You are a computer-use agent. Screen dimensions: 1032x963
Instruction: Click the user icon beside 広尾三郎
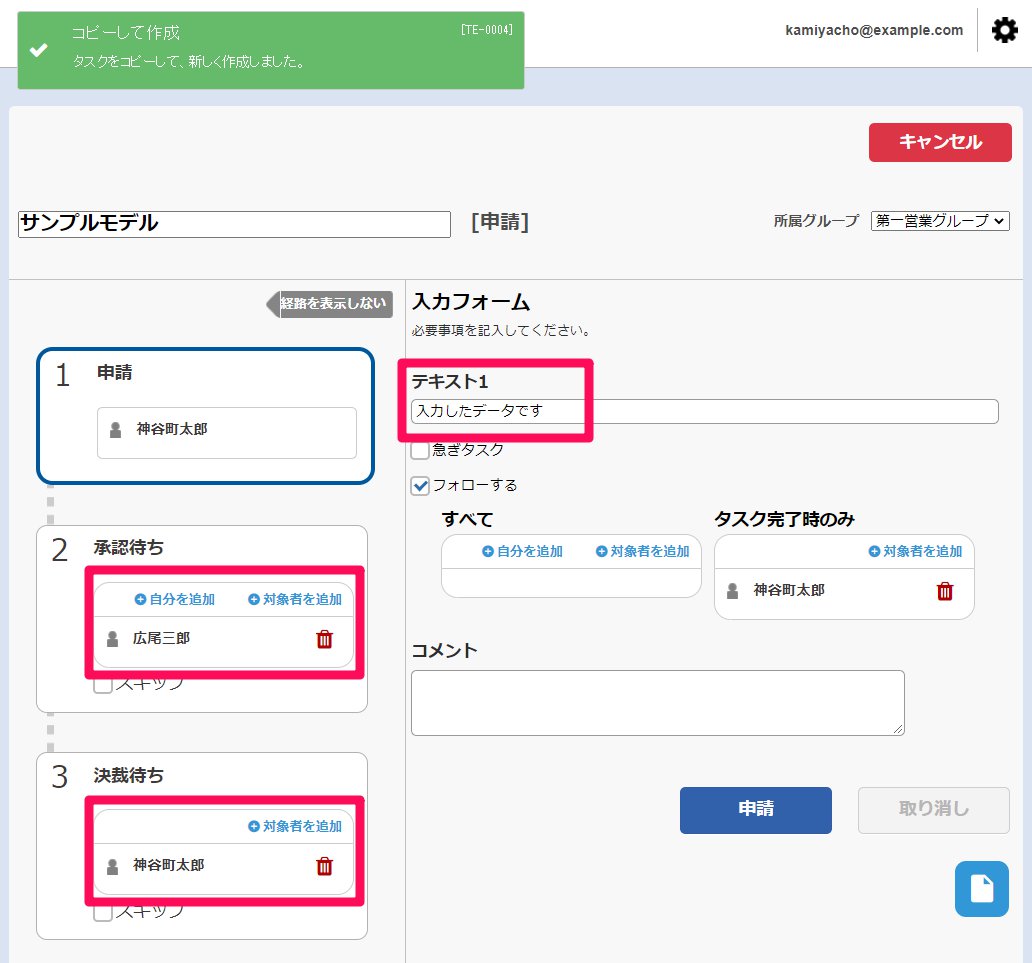(113, 639)
